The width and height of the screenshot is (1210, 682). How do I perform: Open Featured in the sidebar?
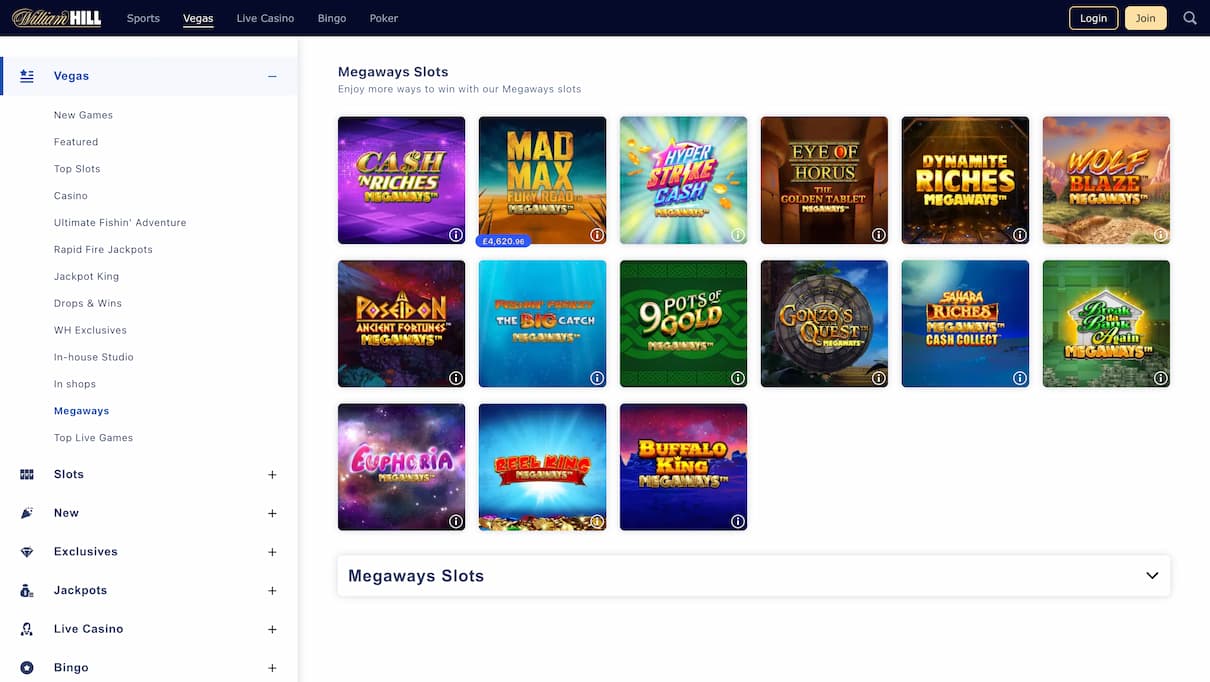(76, 142)
